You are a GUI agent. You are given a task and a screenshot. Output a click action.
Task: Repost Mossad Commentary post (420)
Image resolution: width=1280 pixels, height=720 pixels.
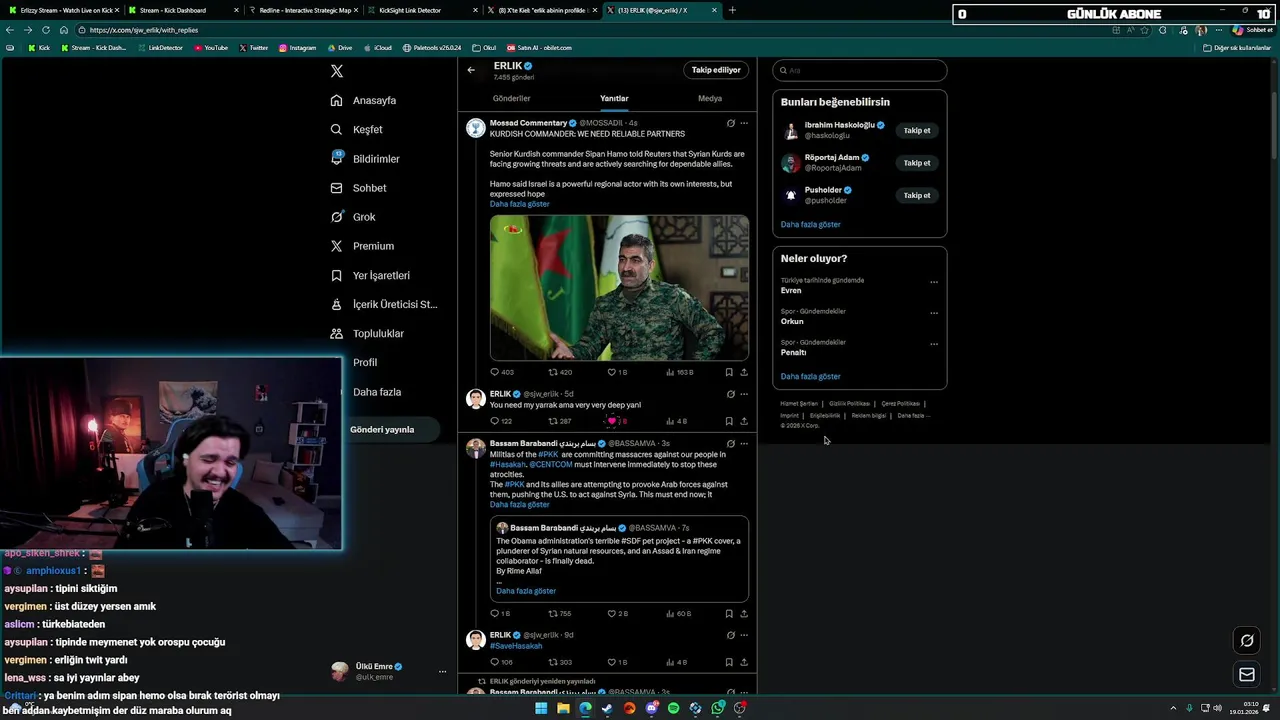(560, 372)
